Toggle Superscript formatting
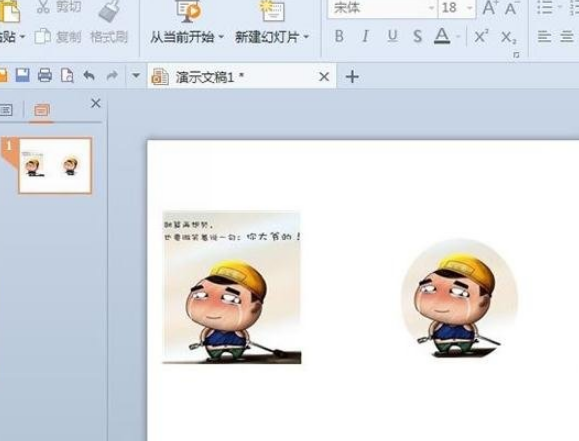The width and height of the screenshot is (579, 441). point(482,36)
